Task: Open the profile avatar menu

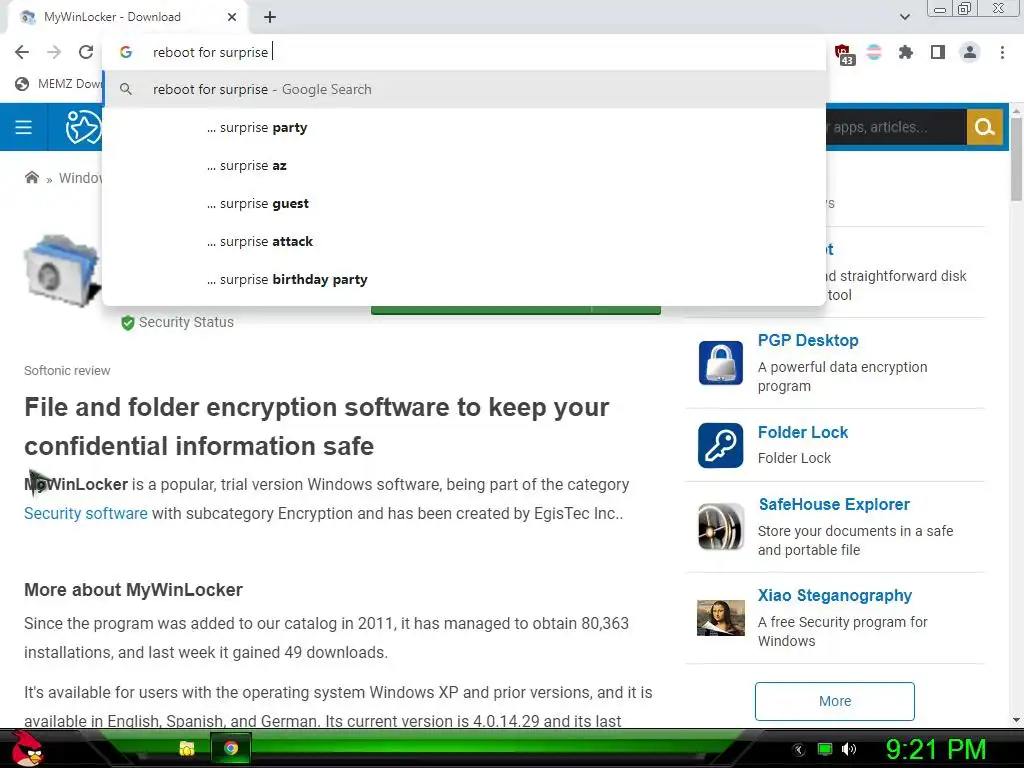Action: 970,52
